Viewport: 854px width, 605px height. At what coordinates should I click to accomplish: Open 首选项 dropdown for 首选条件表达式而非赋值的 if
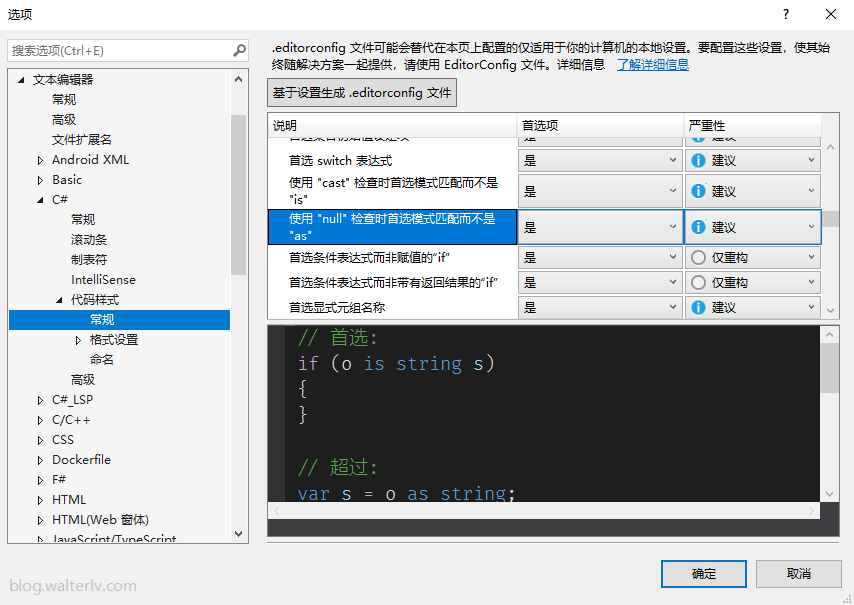(x=600, y=258)
